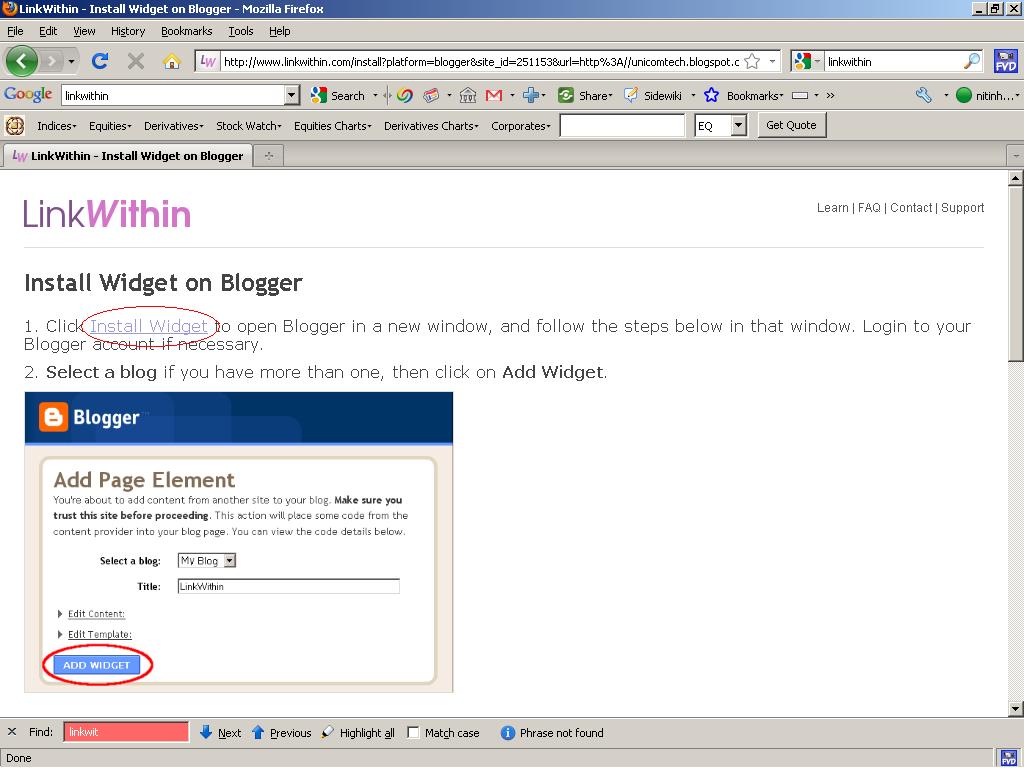Viewport: 1024px width, 768px height.
Task: Open the Derivatives dropdown menu
Action: coord(174,126)
